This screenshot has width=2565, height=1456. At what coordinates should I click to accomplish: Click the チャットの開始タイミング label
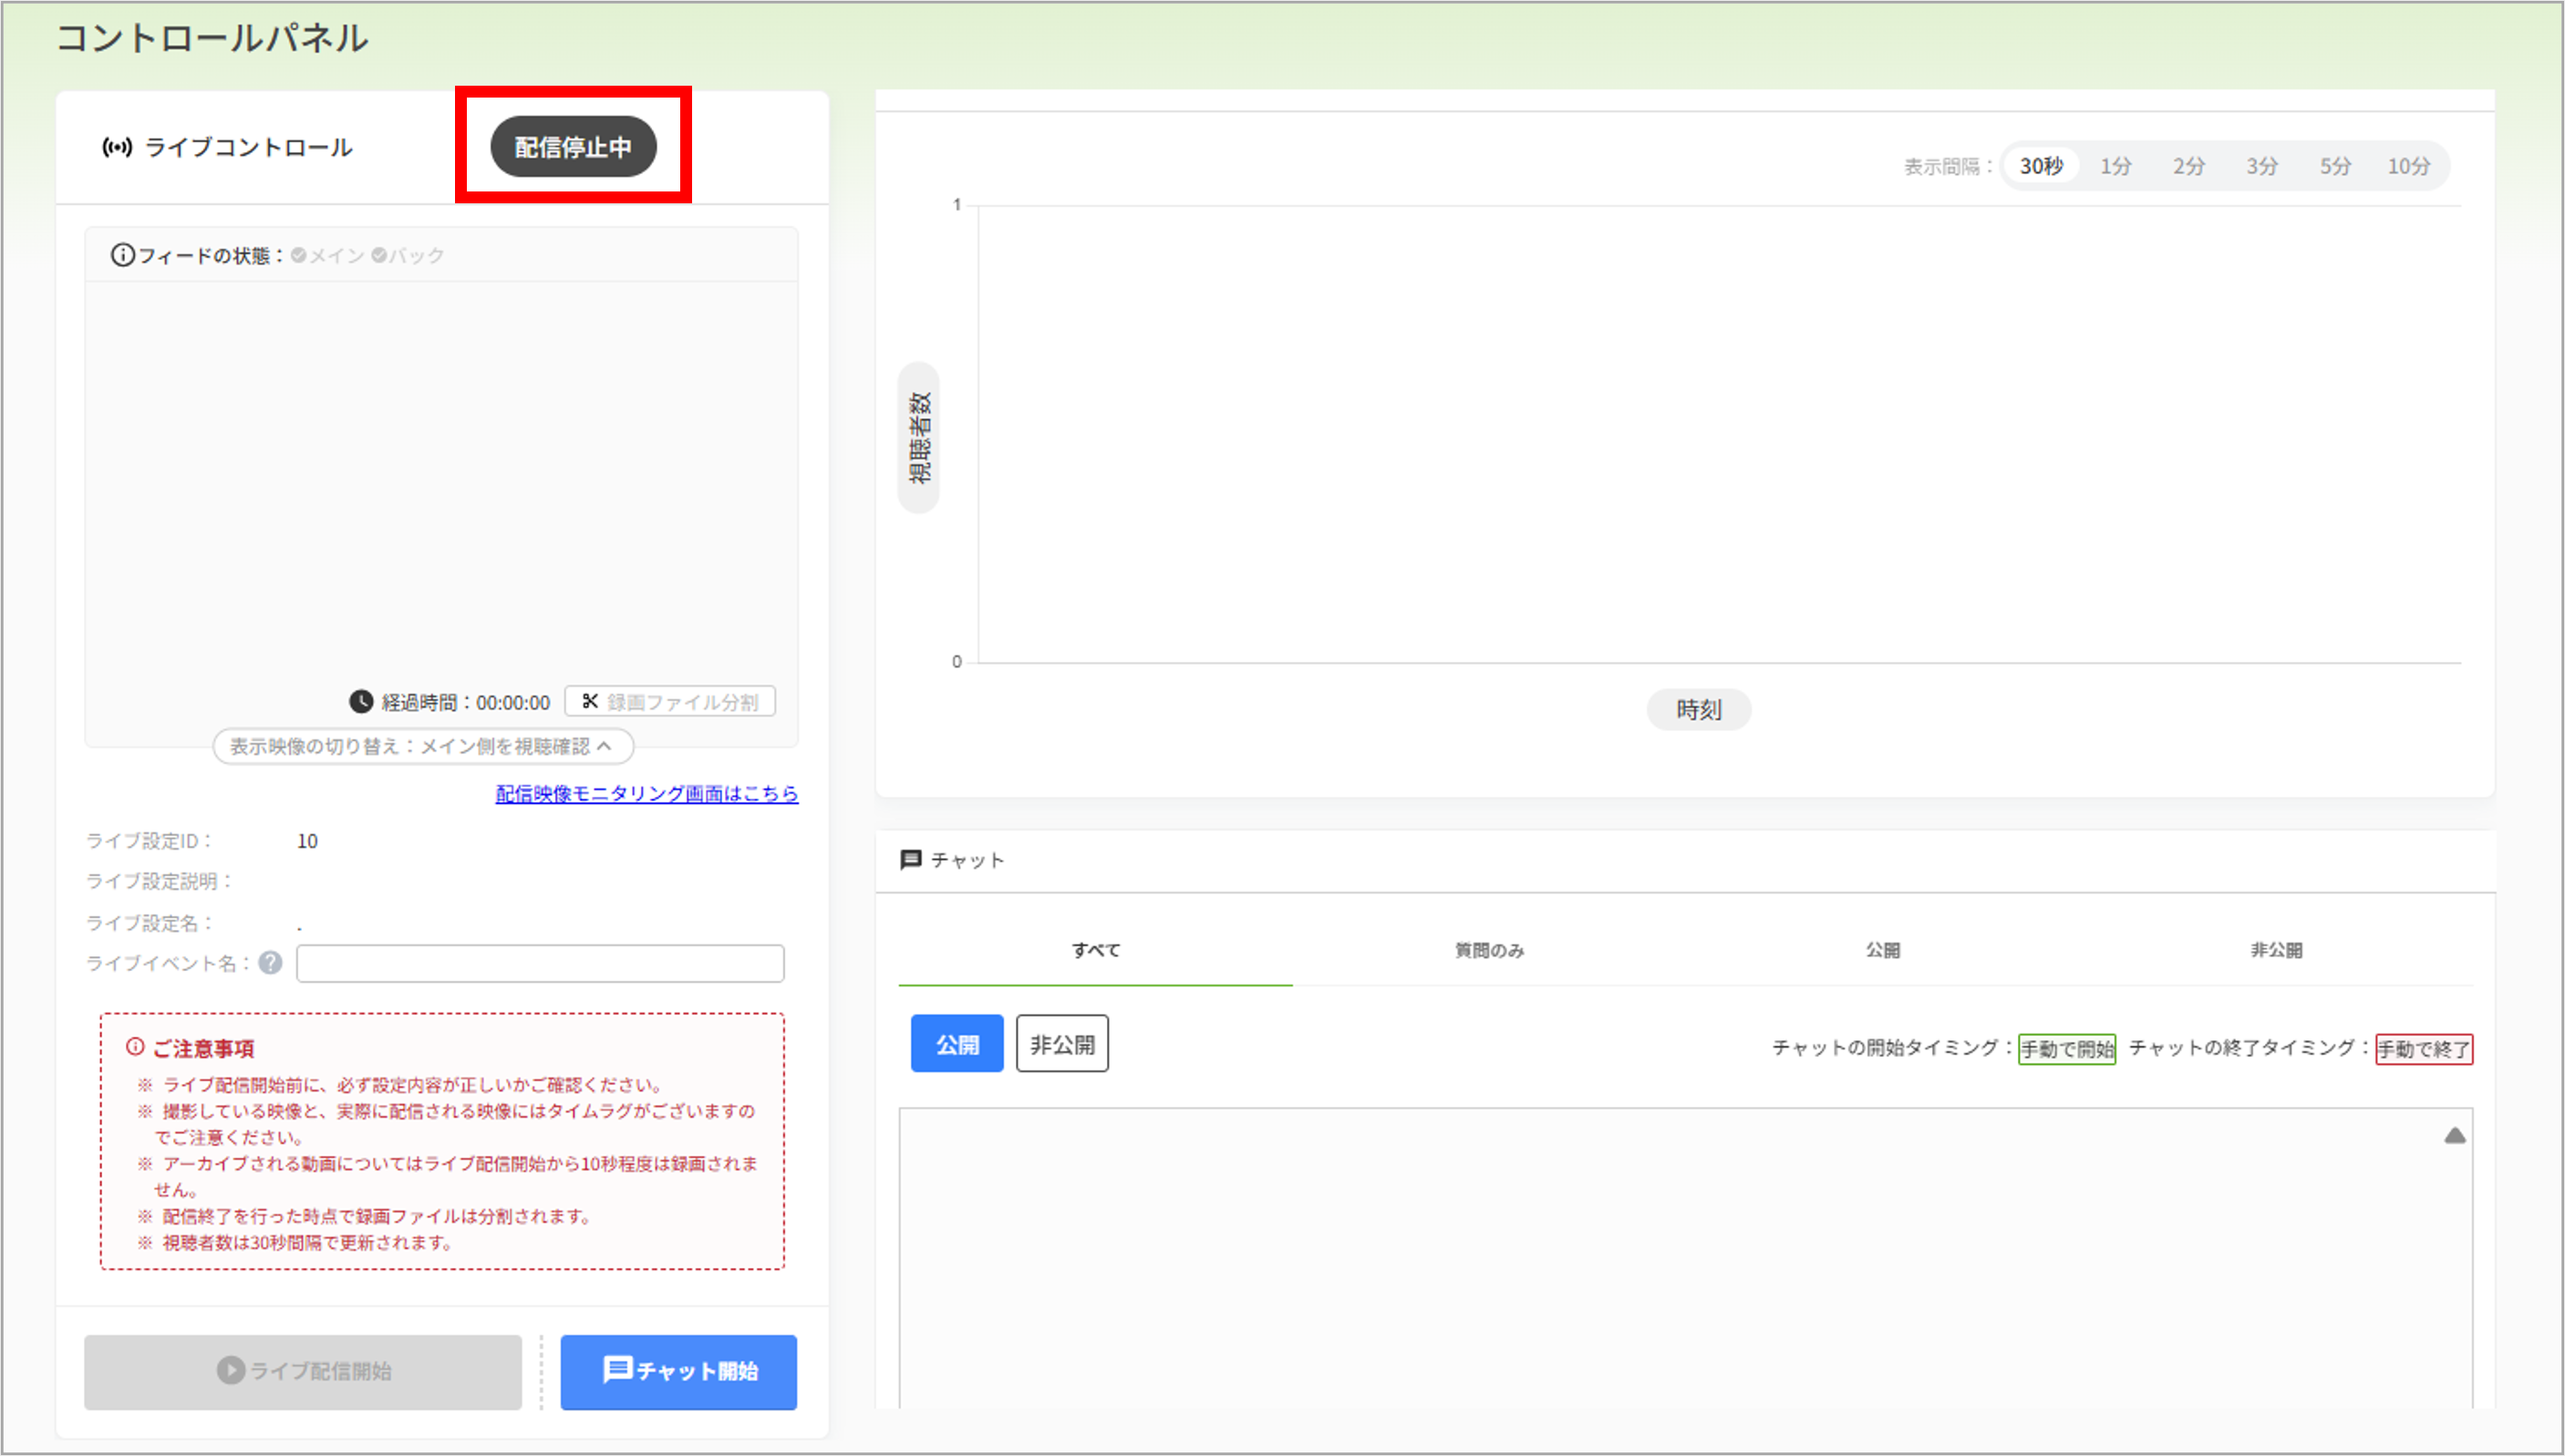pyautogui.click(x=1892, y=1048)
